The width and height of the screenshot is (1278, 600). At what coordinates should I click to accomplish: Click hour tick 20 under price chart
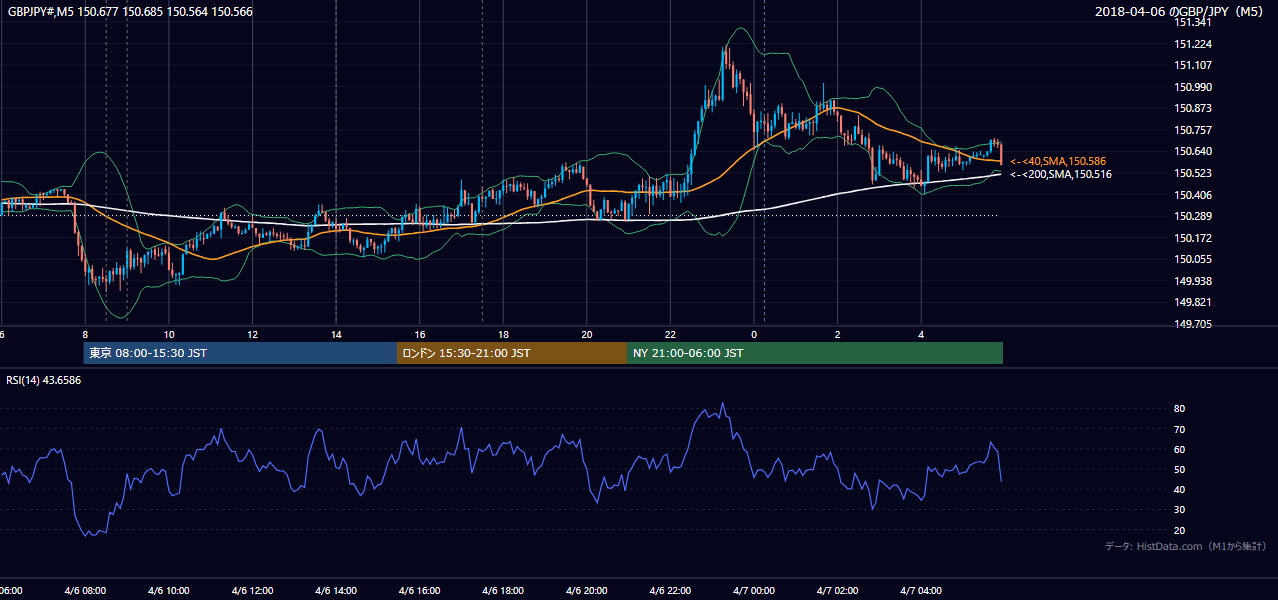[586, 335]
